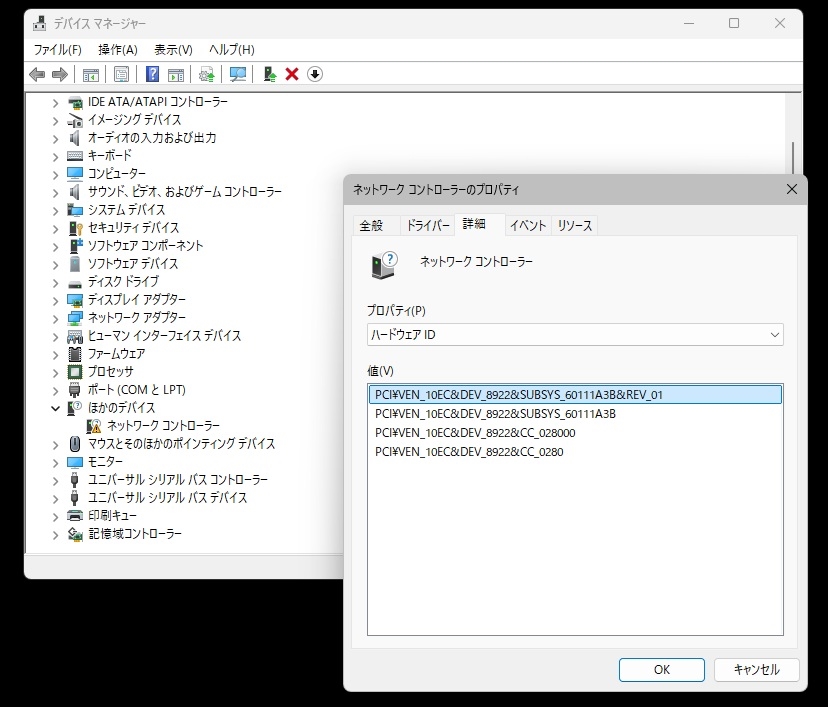Click the Disable device down-arrow icon

click(315, 74)
